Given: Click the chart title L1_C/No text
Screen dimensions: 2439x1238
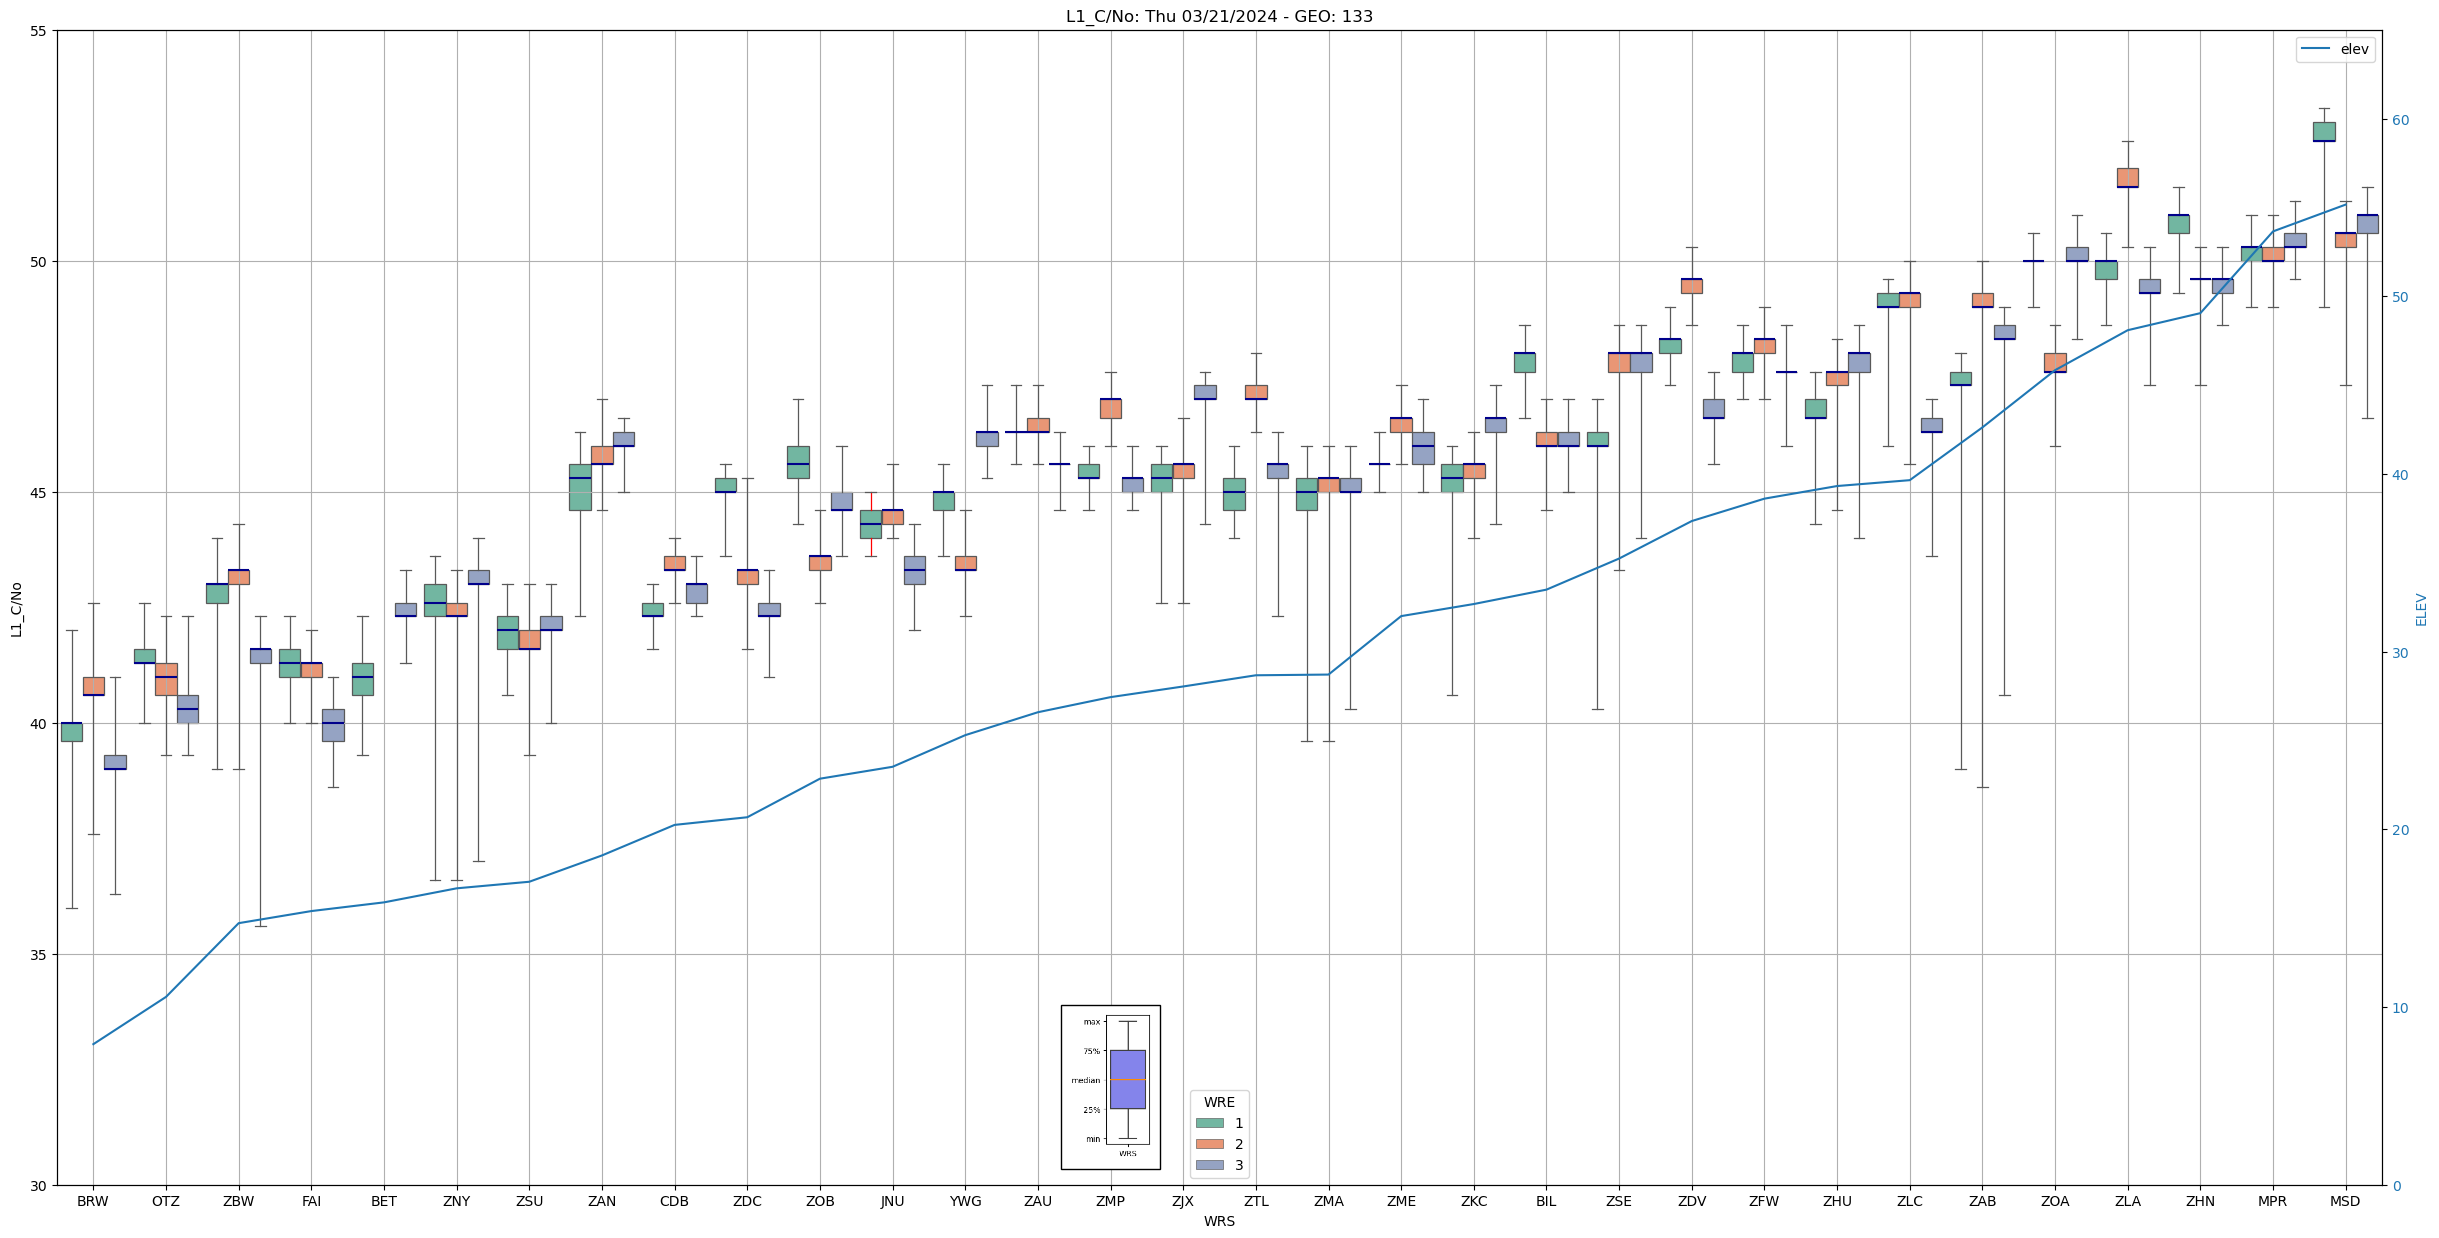Looking at the screenshot, I should (x=1219, y=16).
